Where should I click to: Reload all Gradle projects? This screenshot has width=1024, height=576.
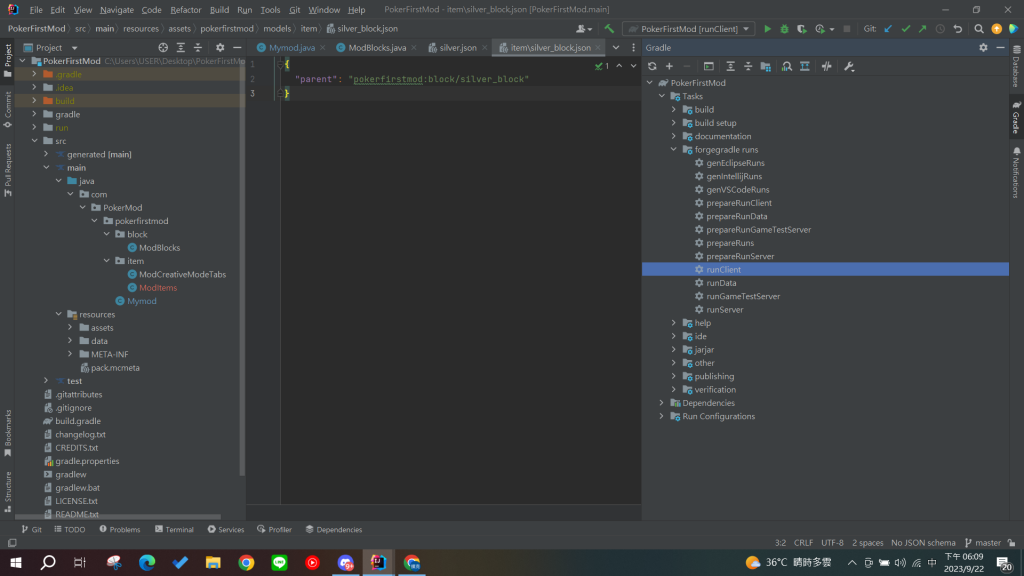[x=652, y=66]
